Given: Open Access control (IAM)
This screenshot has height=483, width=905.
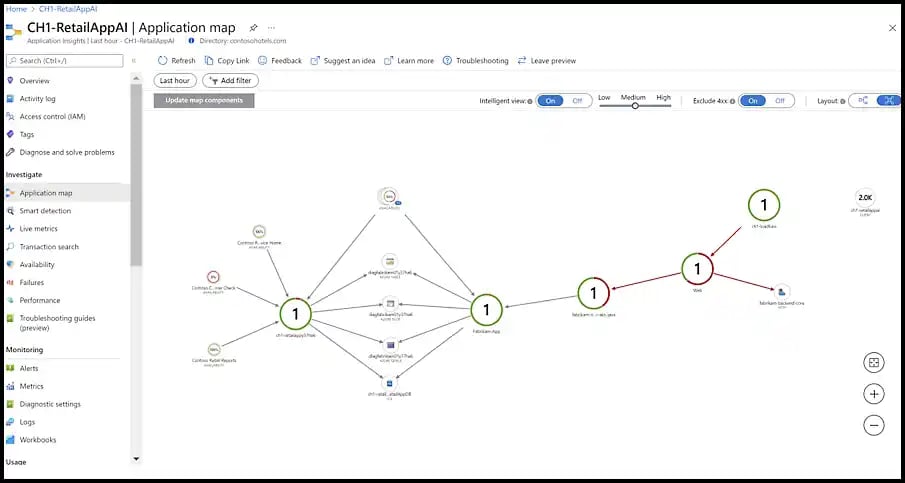Looking at the screenshot, I should tap(53, 117).
